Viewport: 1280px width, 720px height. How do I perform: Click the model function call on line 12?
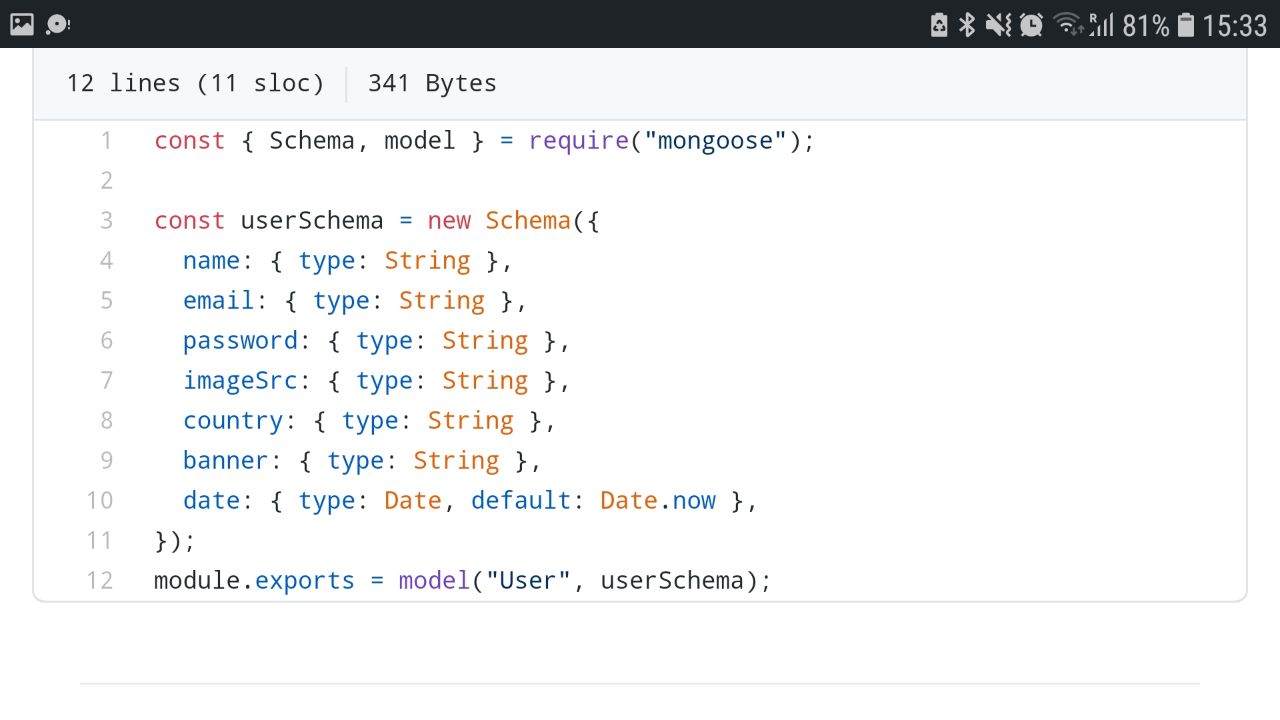(435, 581)
